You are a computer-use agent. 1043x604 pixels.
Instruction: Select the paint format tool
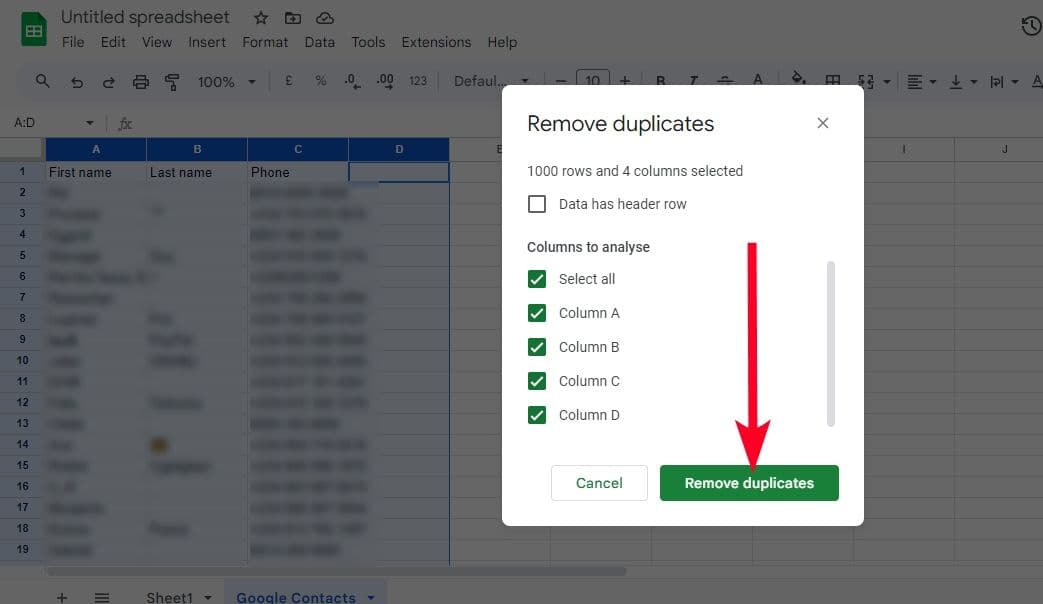click(172, 81)
